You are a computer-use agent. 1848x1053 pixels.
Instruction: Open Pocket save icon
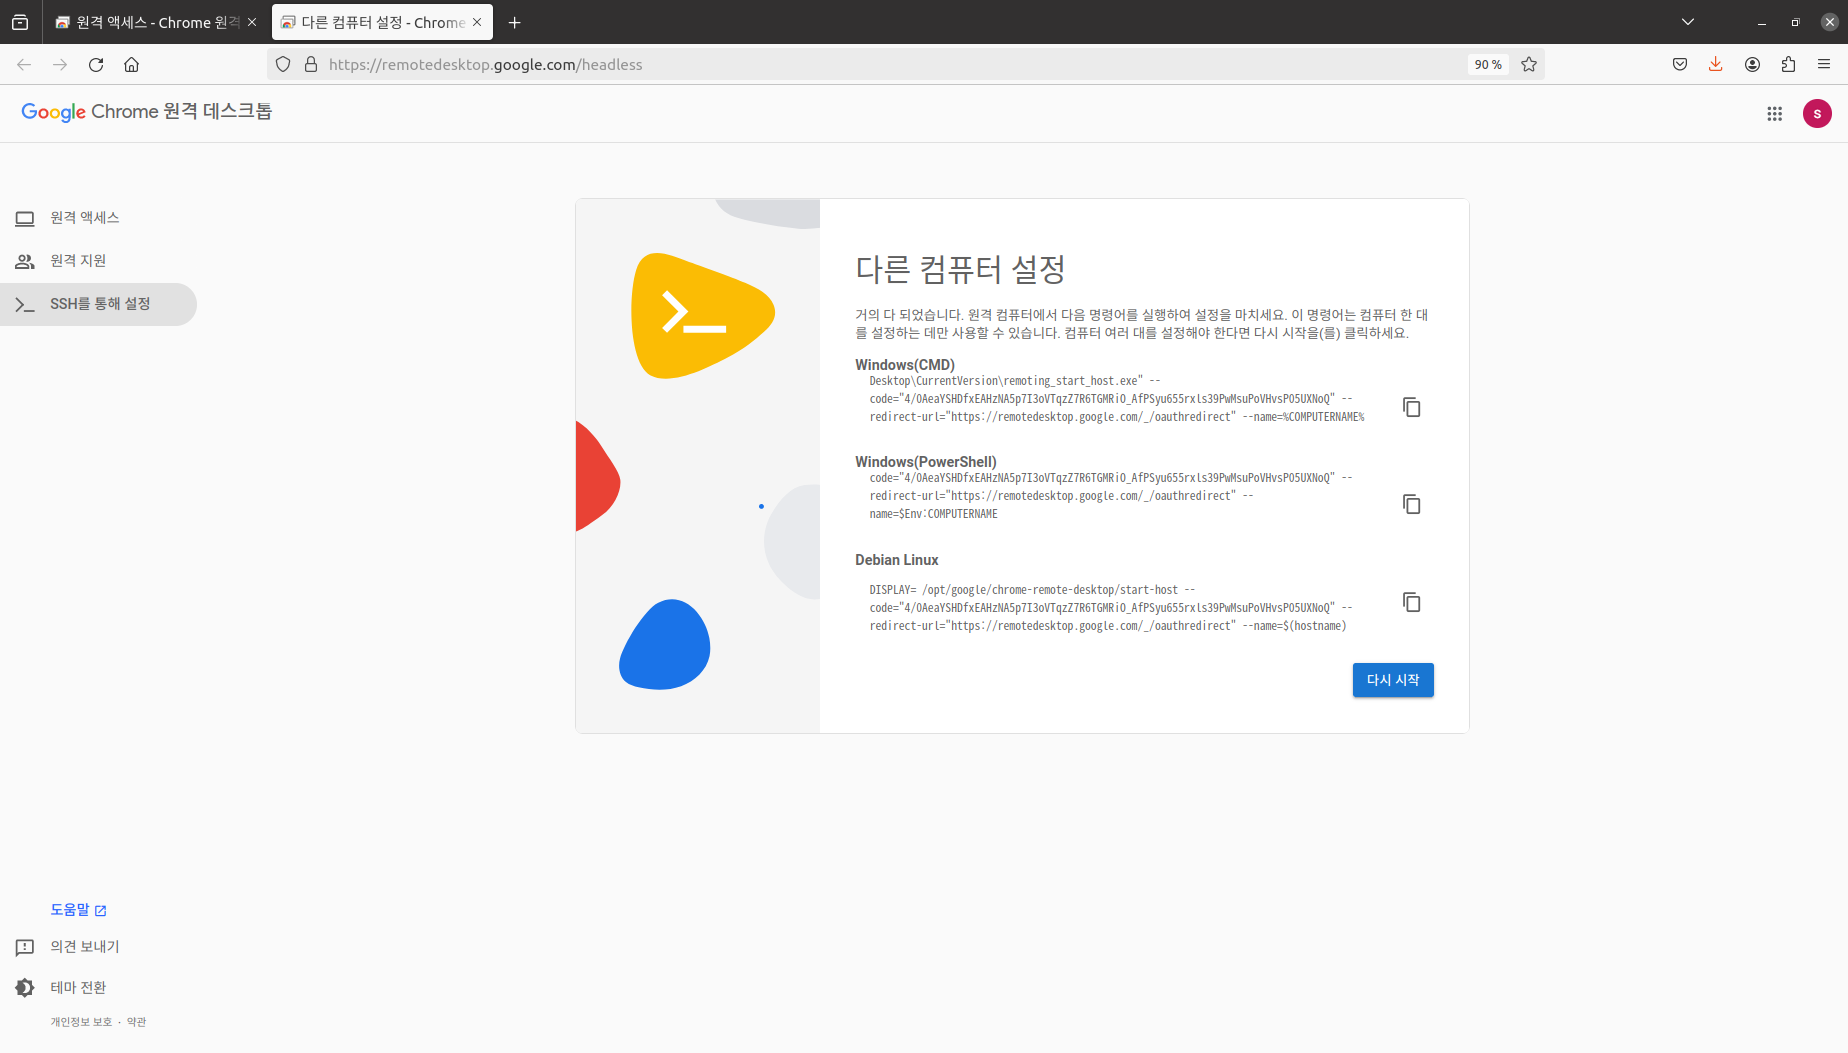1680,65
